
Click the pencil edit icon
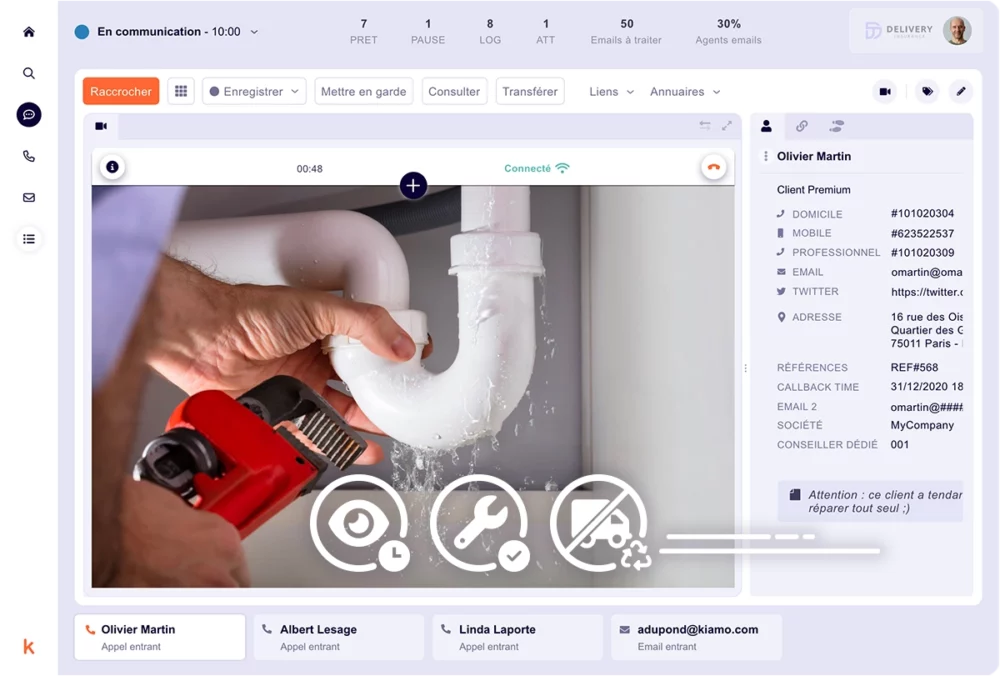961,92
